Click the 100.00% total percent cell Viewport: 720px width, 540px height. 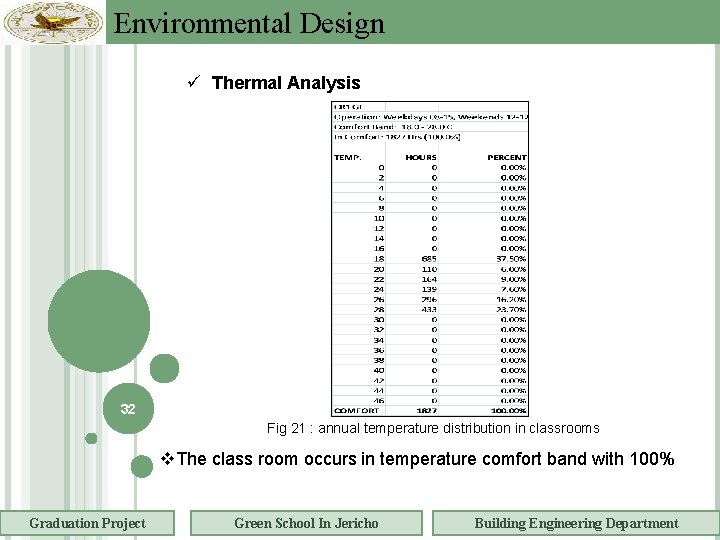point(509,411)
